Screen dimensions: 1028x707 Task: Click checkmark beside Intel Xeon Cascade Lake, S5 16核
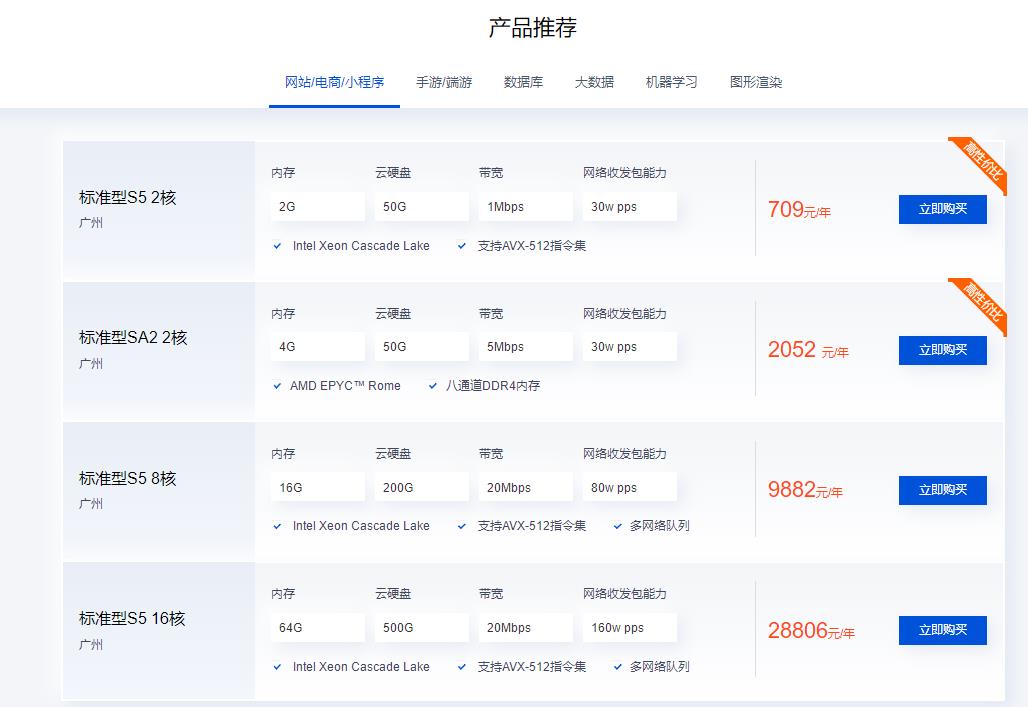(x=277, y=667)
